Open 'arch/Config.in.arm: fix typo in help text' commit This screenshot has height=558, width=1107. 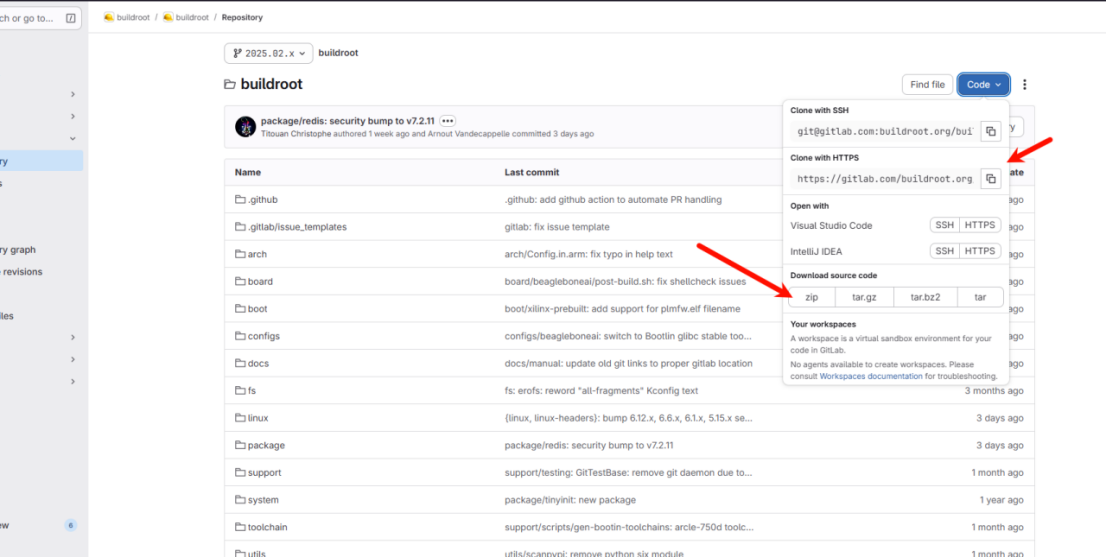click(x=588, y=254)
